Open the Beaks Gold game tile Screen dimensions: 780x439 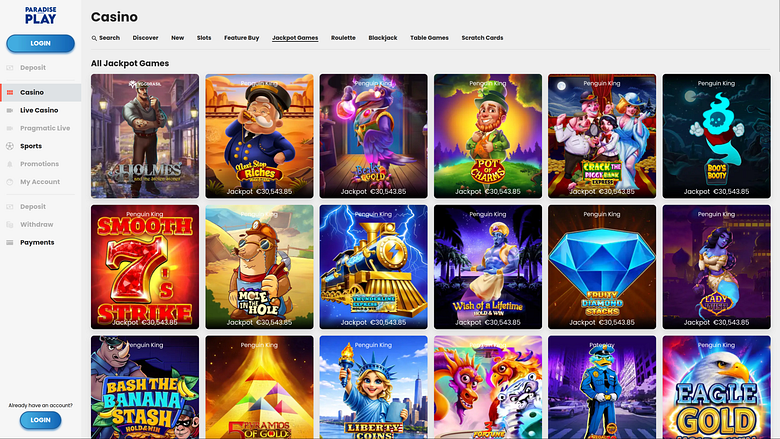(x=374, y=136)
